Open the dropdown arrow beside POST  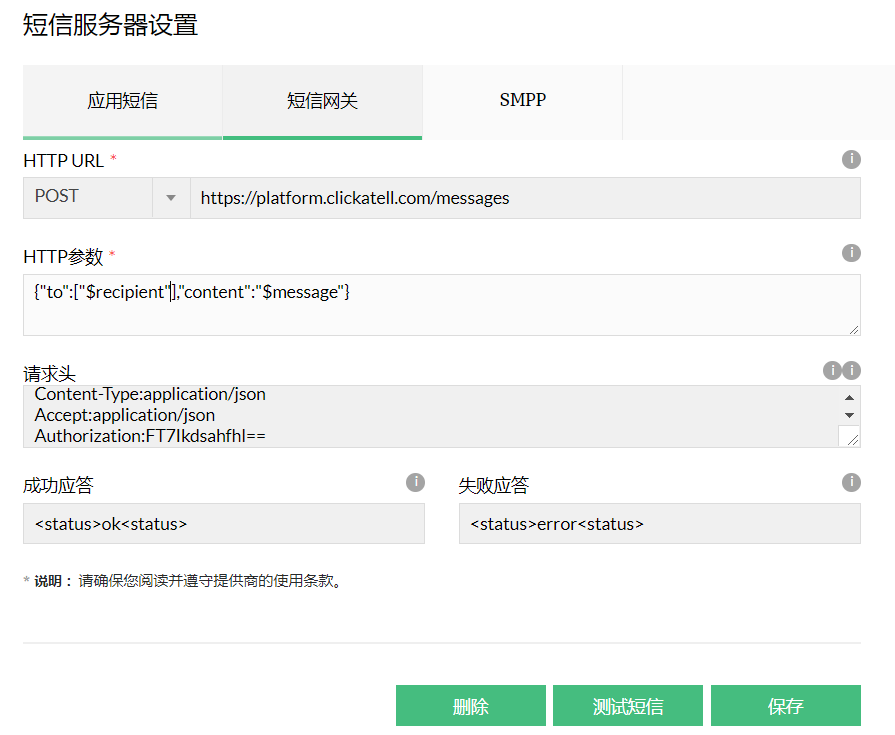171,198
